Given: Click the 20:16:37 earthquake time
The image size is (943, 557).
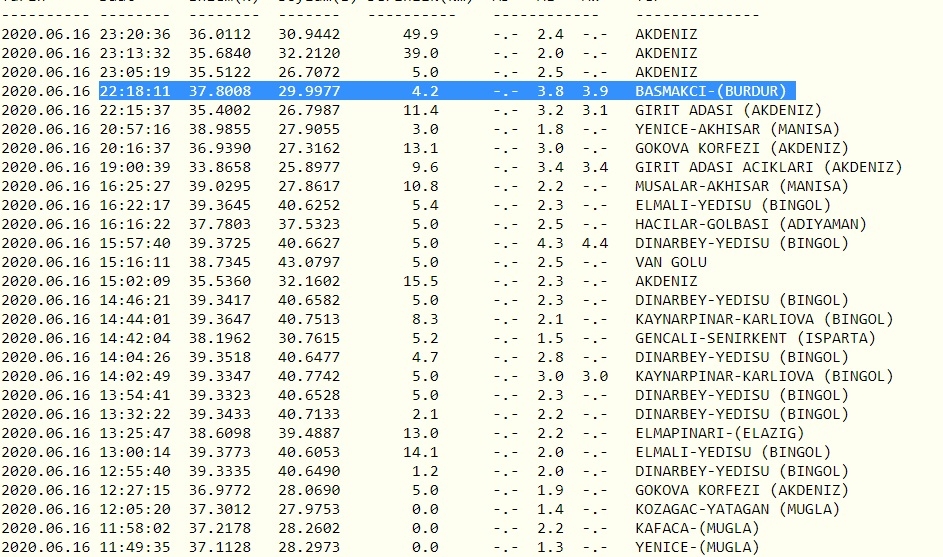Looking at the screenshot, I should (x=135, y=148).
